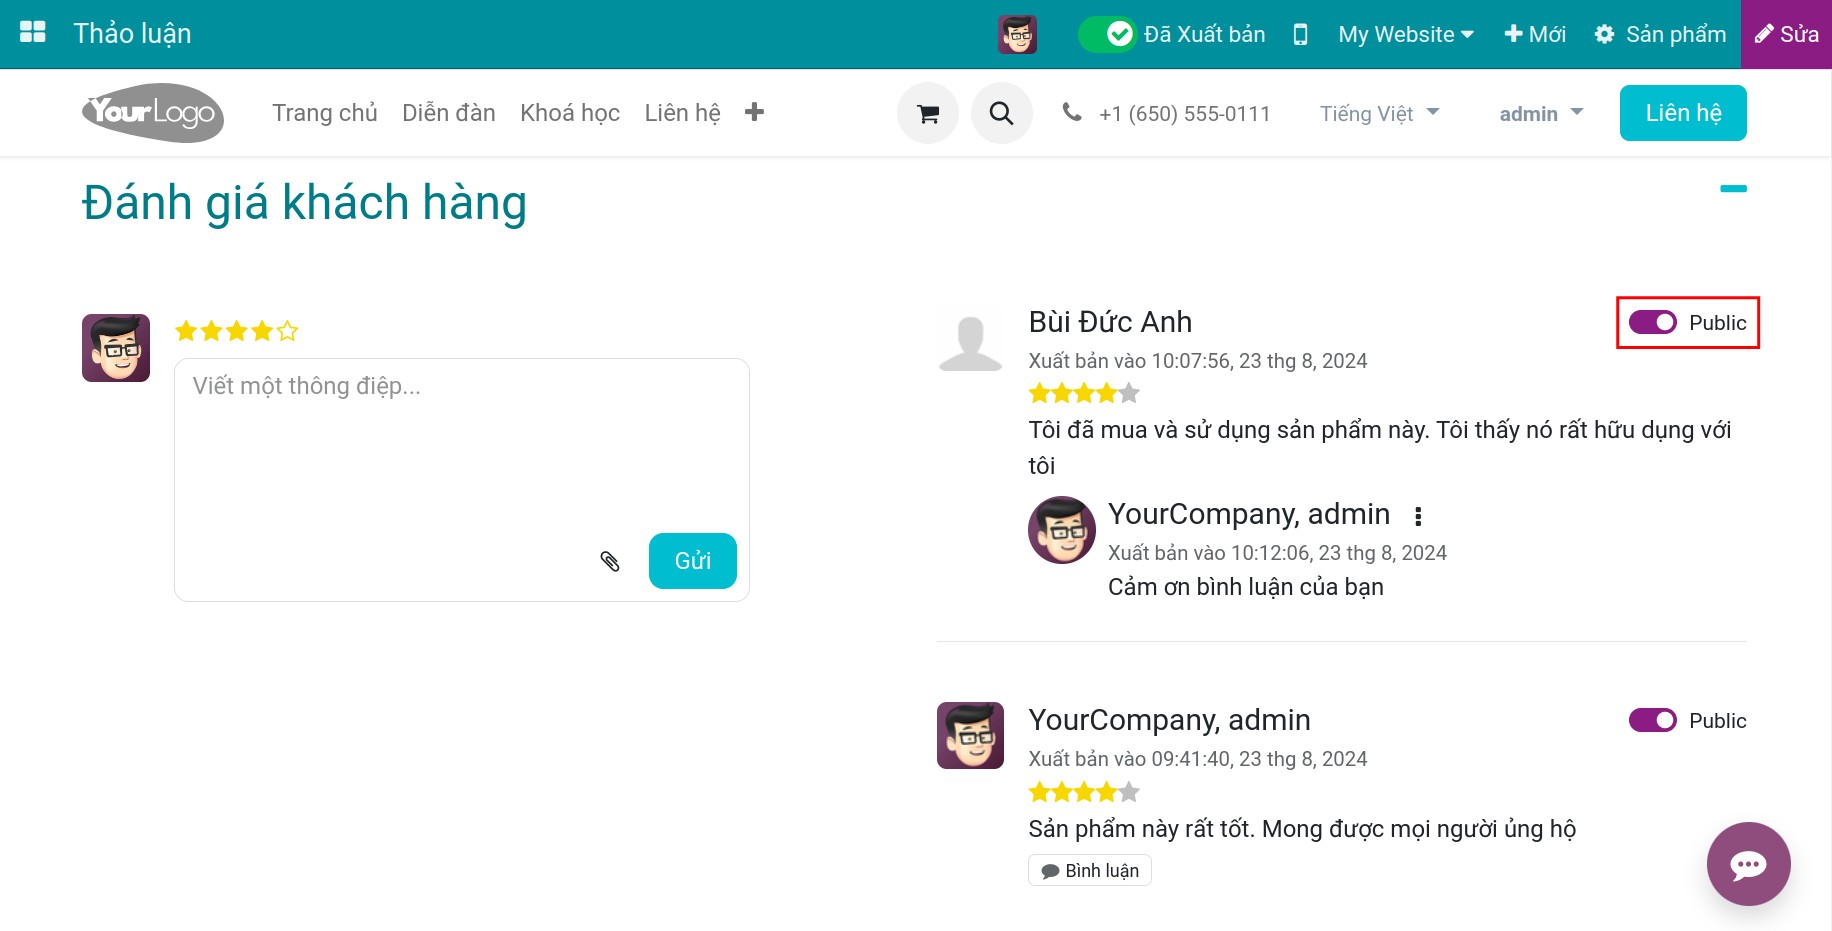Viewport: 1832px width, 931px height.
Task: Toggle Public switch on Bùi Đức Anh review
Action: [x=1653, y=322]
